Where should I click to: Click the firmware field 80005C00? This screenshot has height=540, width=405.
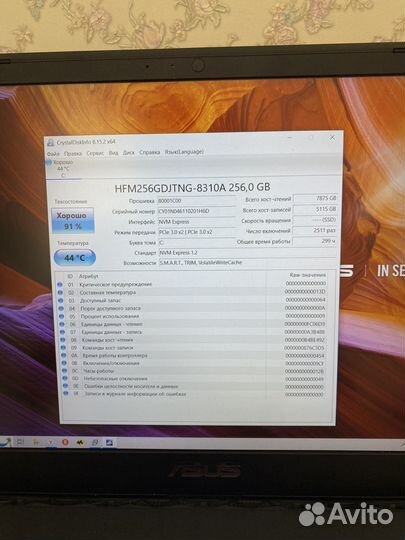click(196, 200)
